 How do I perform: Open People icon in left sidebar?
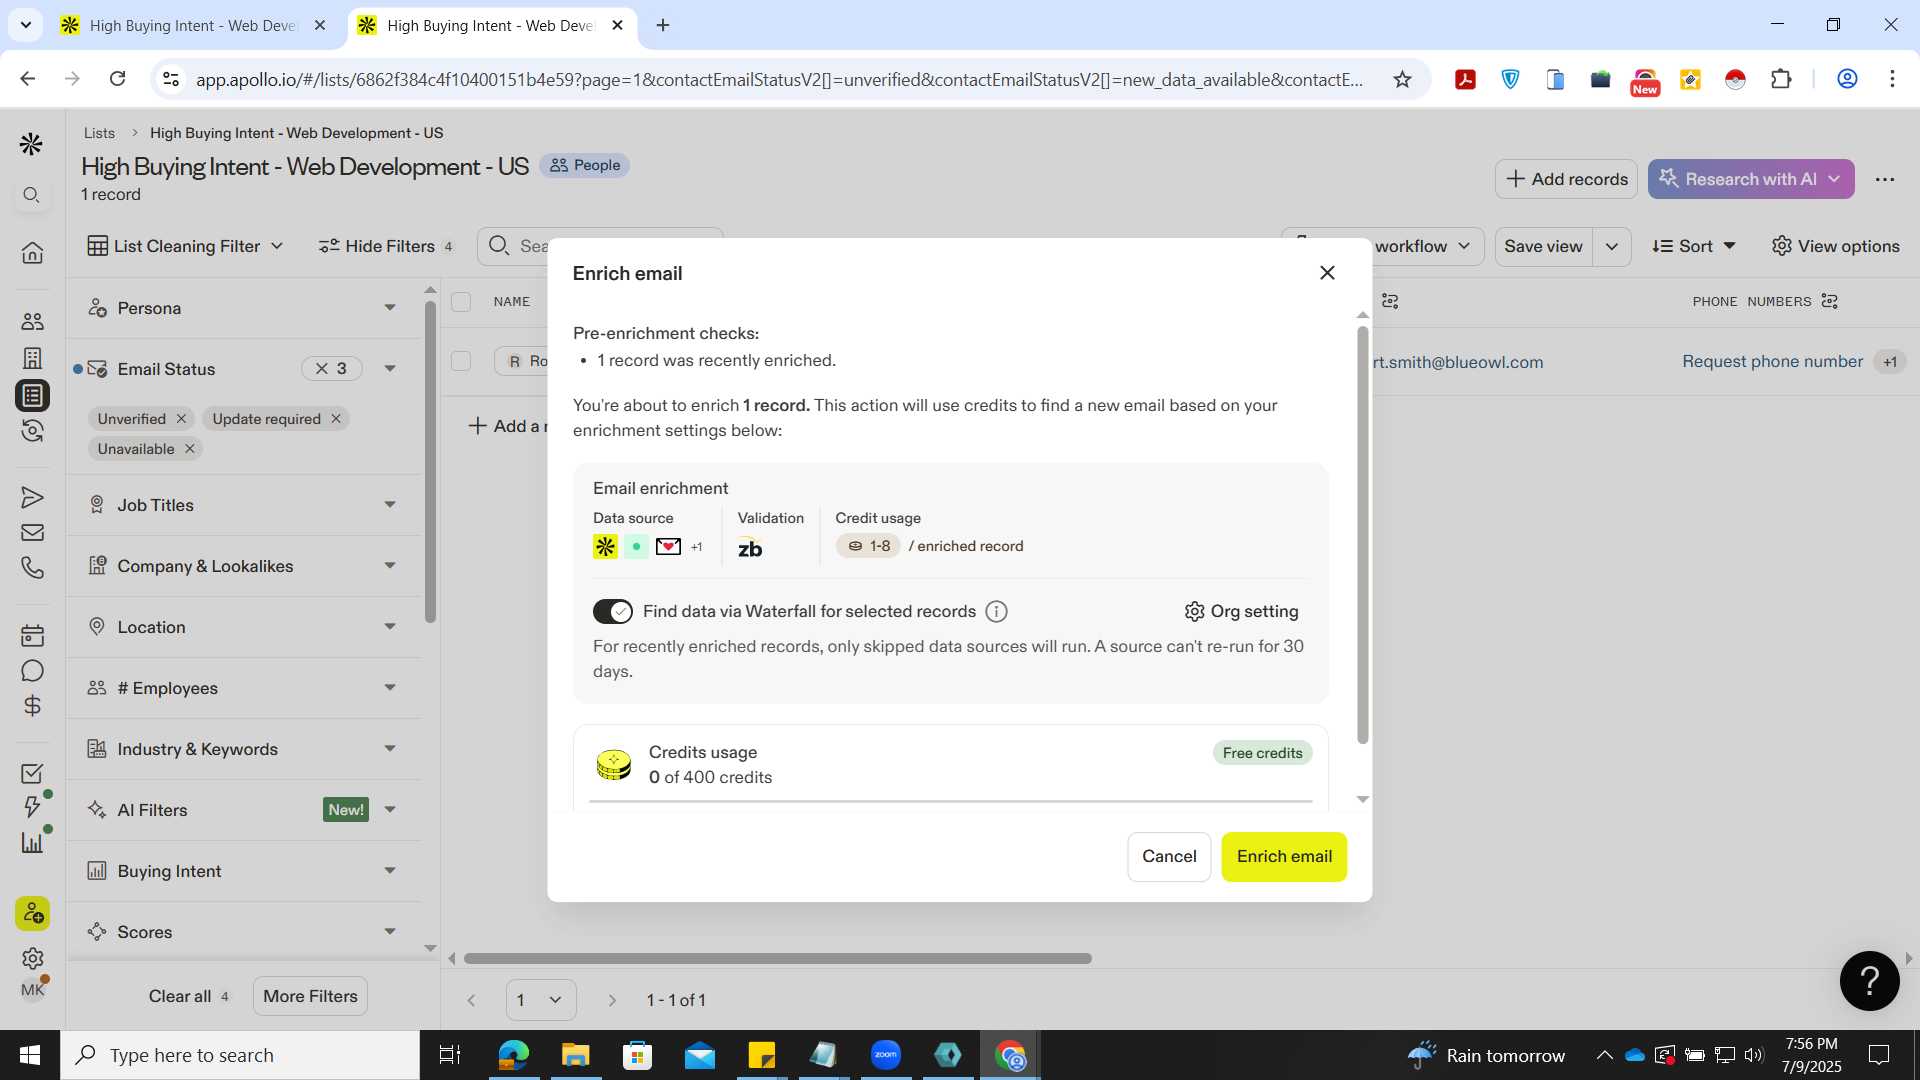tap(32, 321)
